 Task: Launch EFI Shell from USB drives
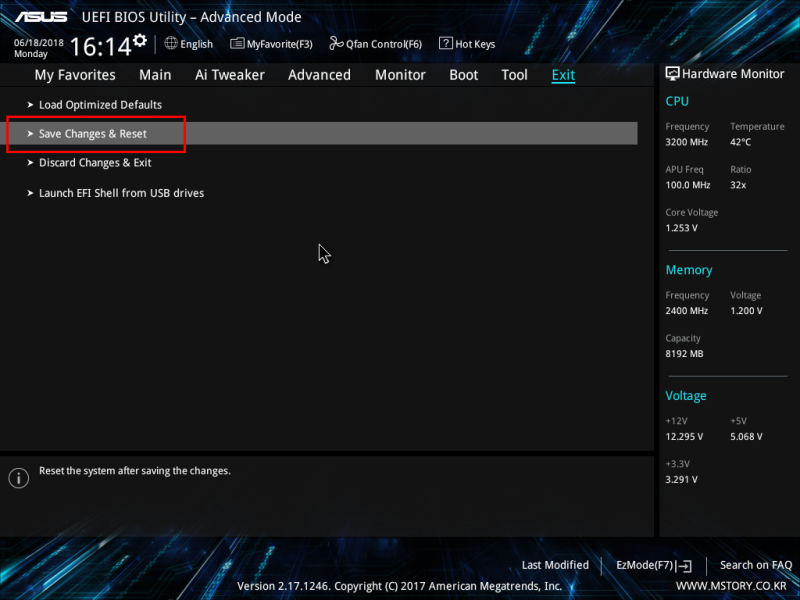121,193
